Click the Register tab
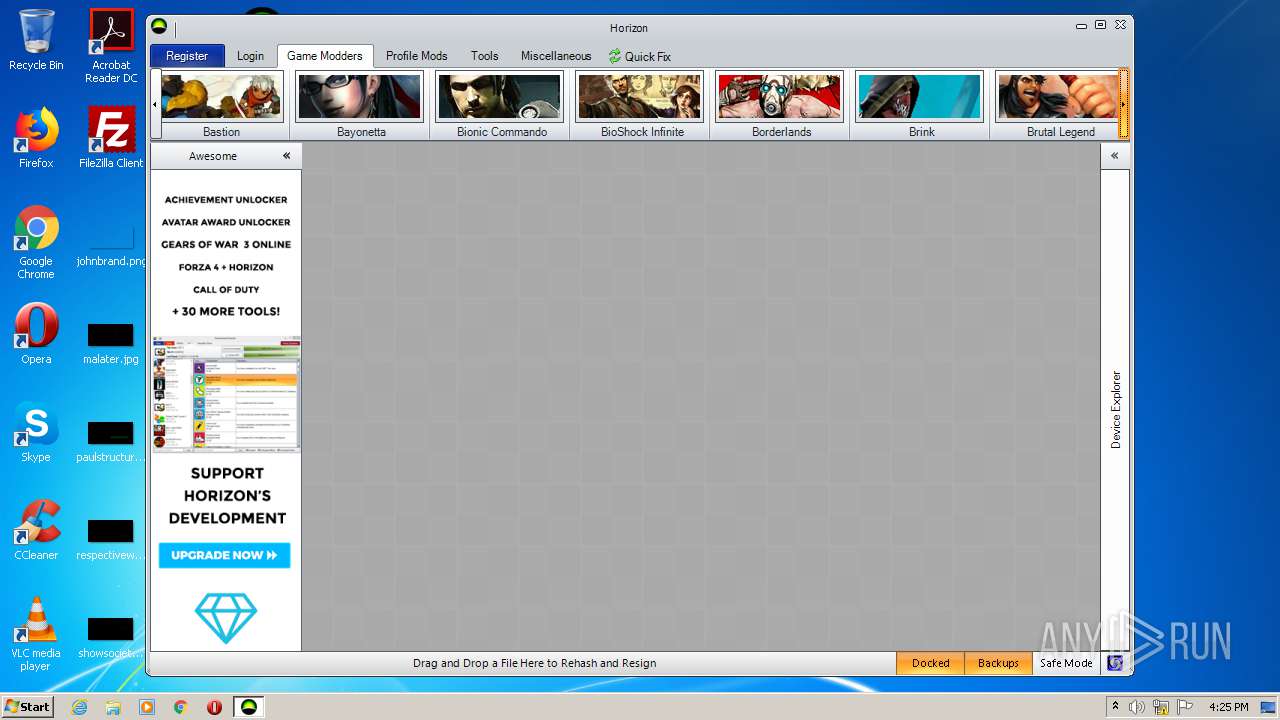1280x720 pixels. point(187,56)
